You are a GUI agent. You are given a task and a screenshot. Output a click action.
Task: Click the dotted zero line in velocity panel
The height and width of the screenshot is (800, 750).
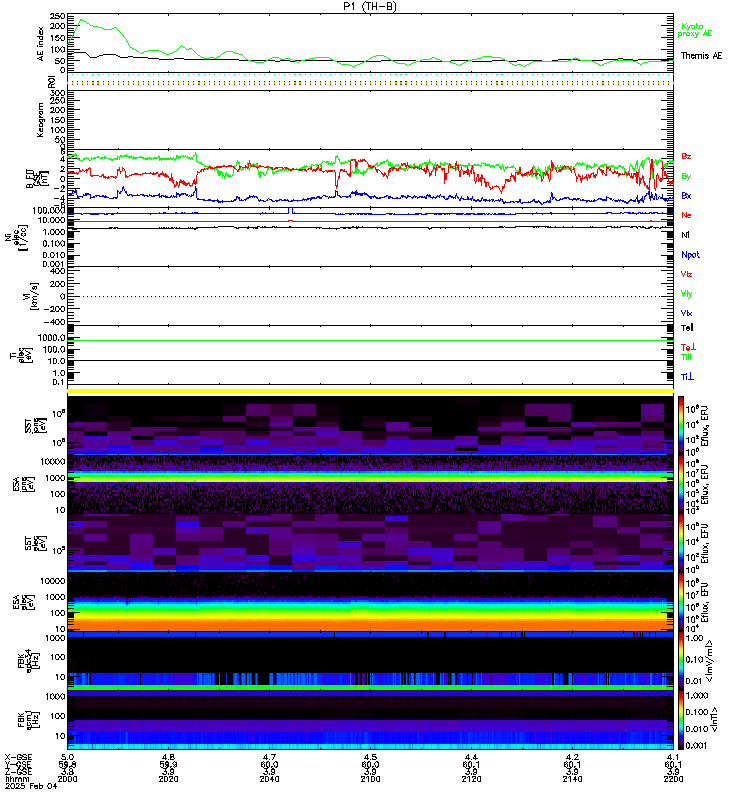click(370, 296)
